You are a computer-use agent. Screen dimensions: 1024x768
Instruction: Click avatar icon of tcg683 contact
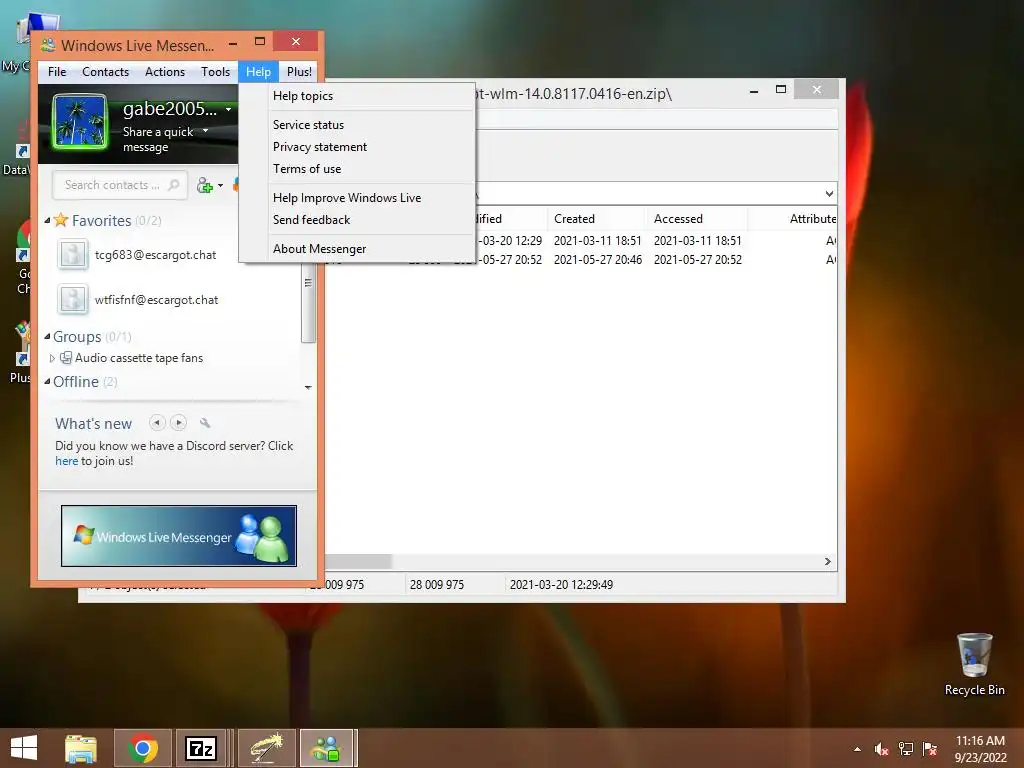click(72, 254)
